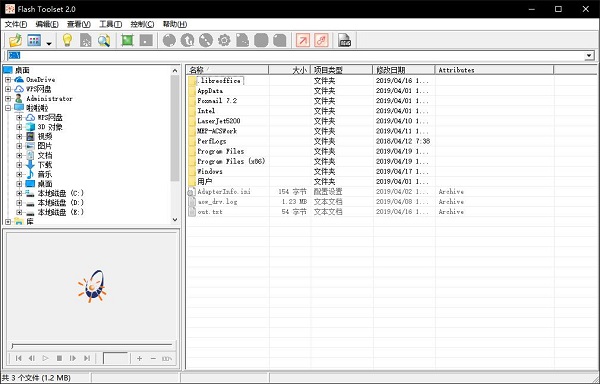Expand the Administrator tree node
The image size is (600, 384).
pos(8,99)
